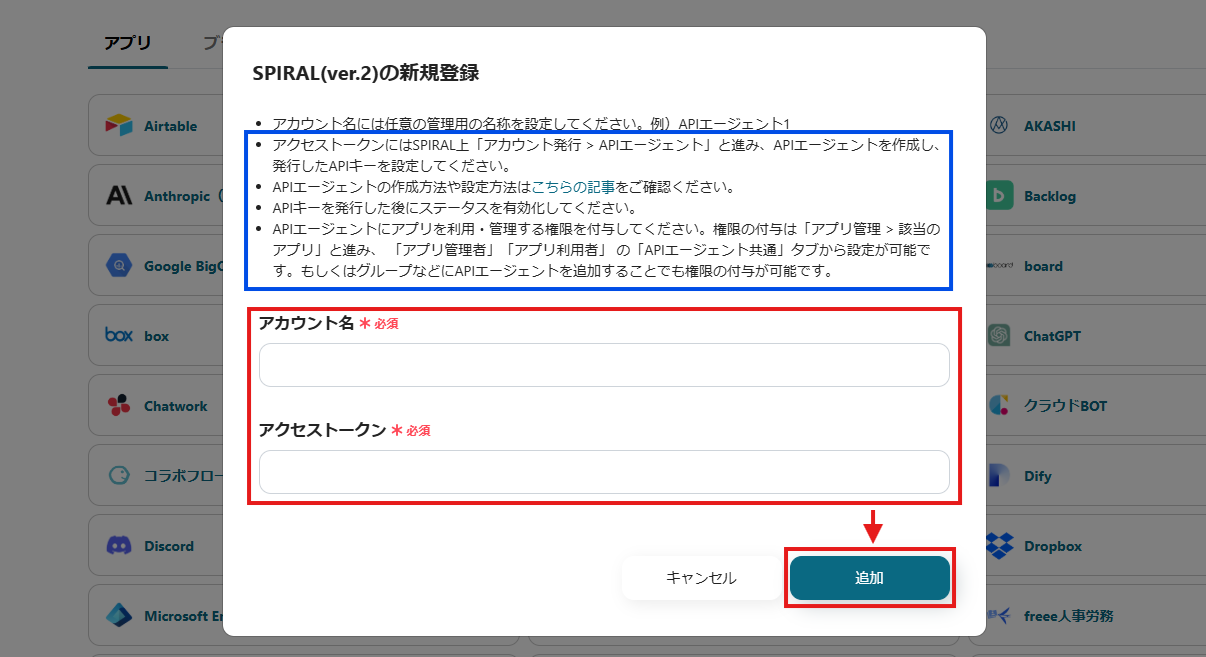Click the Dropbox icon
This screenshot has width=1206, height=657.
(999, 546)
